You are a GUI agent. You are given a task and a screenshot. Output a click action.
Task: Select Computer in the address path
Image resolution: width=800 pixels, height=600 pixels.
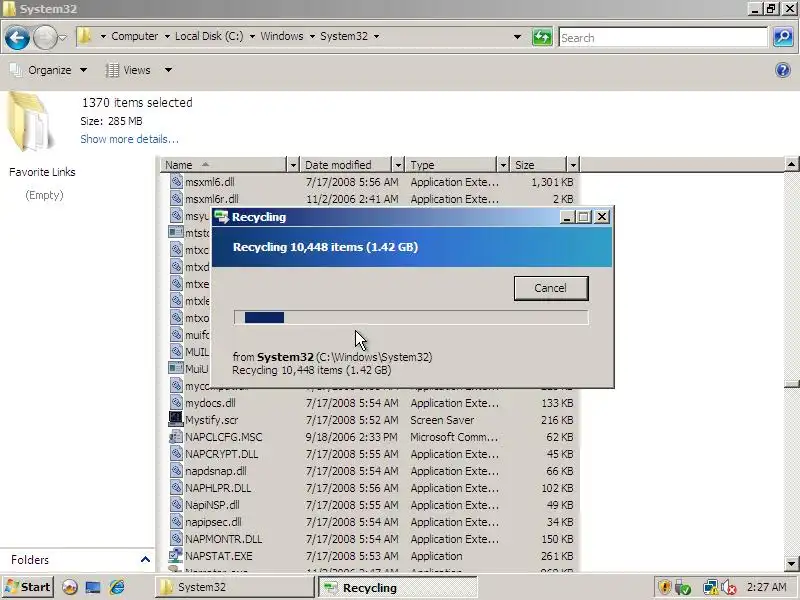pyautogui.click(x=134, y=36)
